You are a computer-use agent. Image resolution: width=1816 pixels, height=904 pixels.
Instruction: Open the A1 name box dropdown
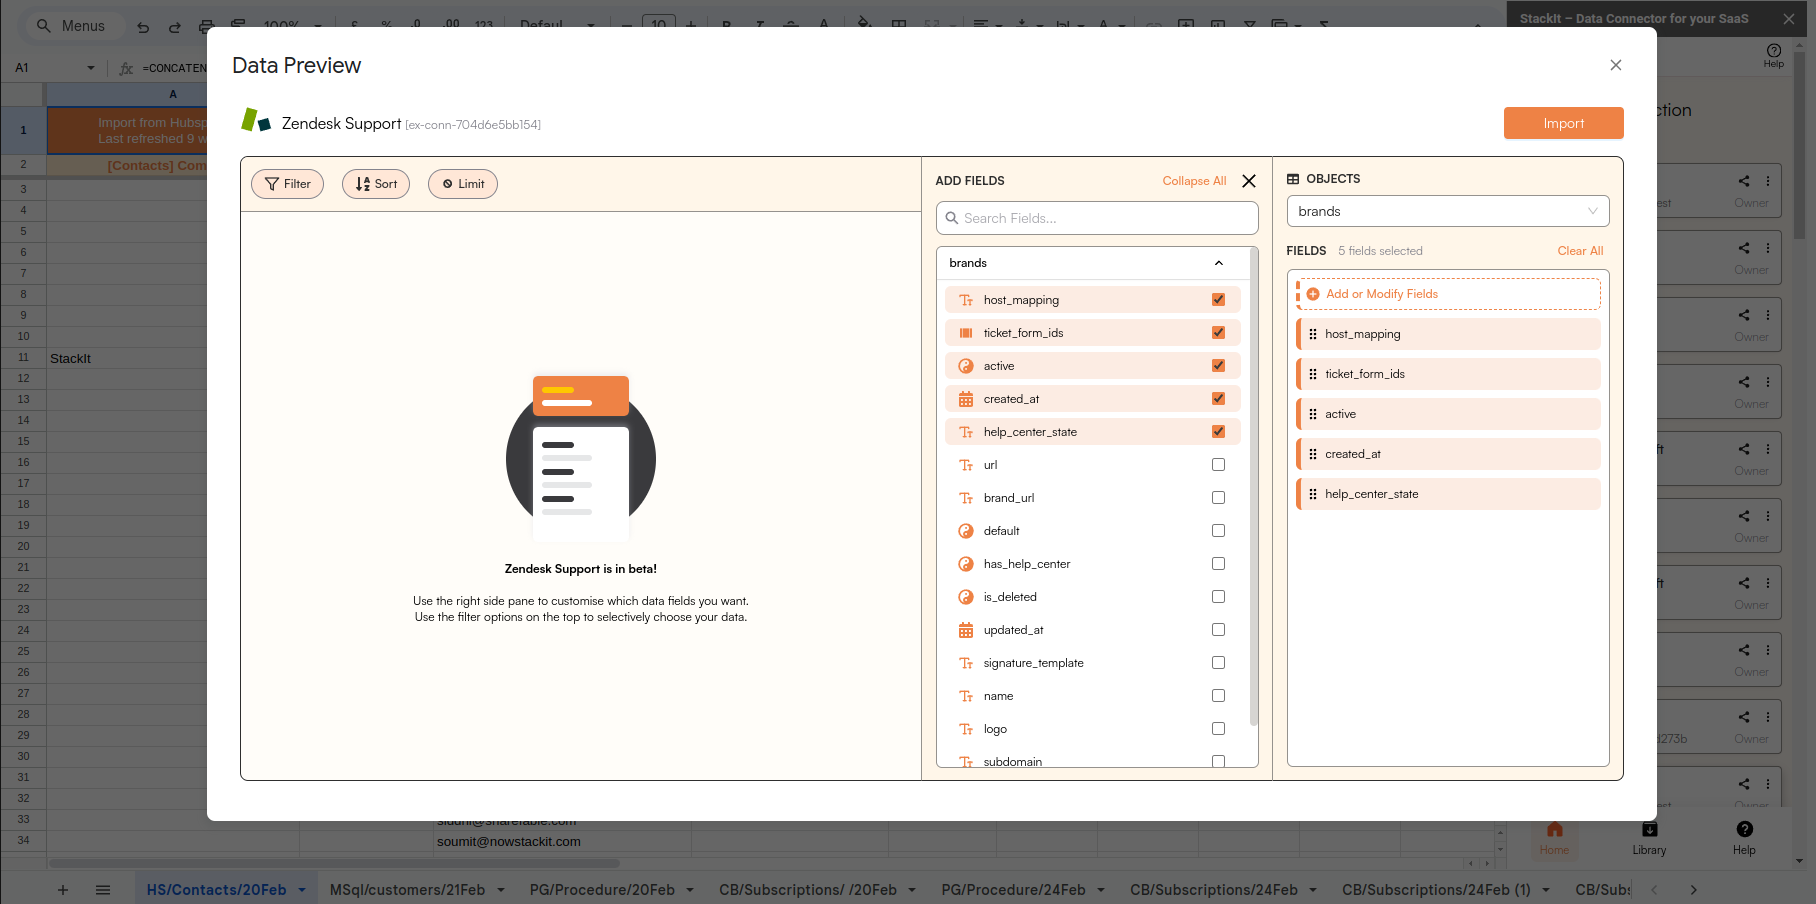pyautogui.click(x=91, y=68)
